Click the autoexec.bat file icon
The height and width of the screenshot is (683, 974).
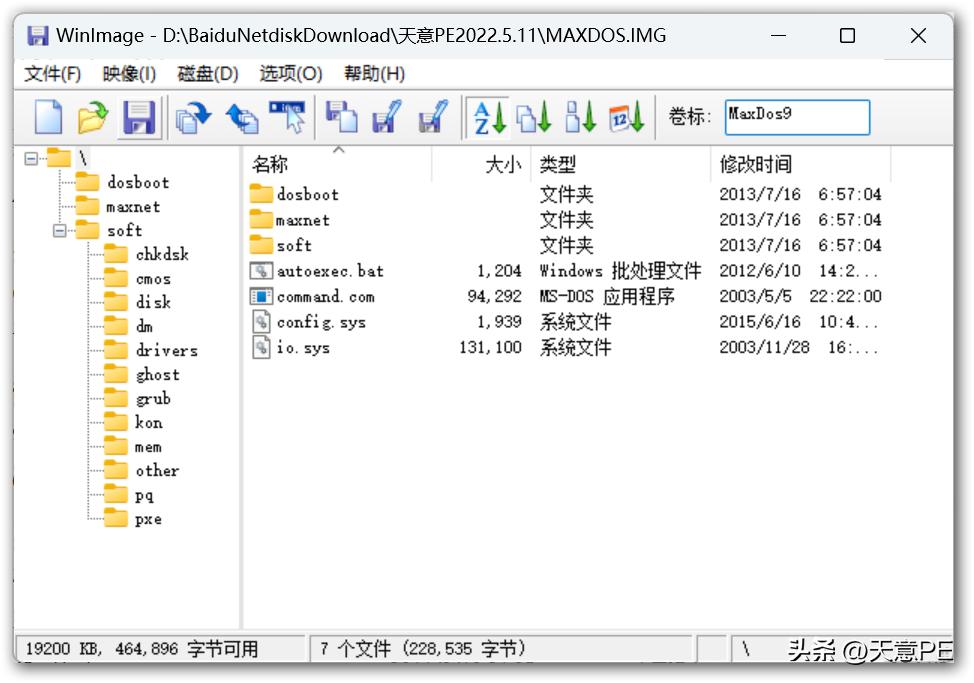click(x=261, y=271)
